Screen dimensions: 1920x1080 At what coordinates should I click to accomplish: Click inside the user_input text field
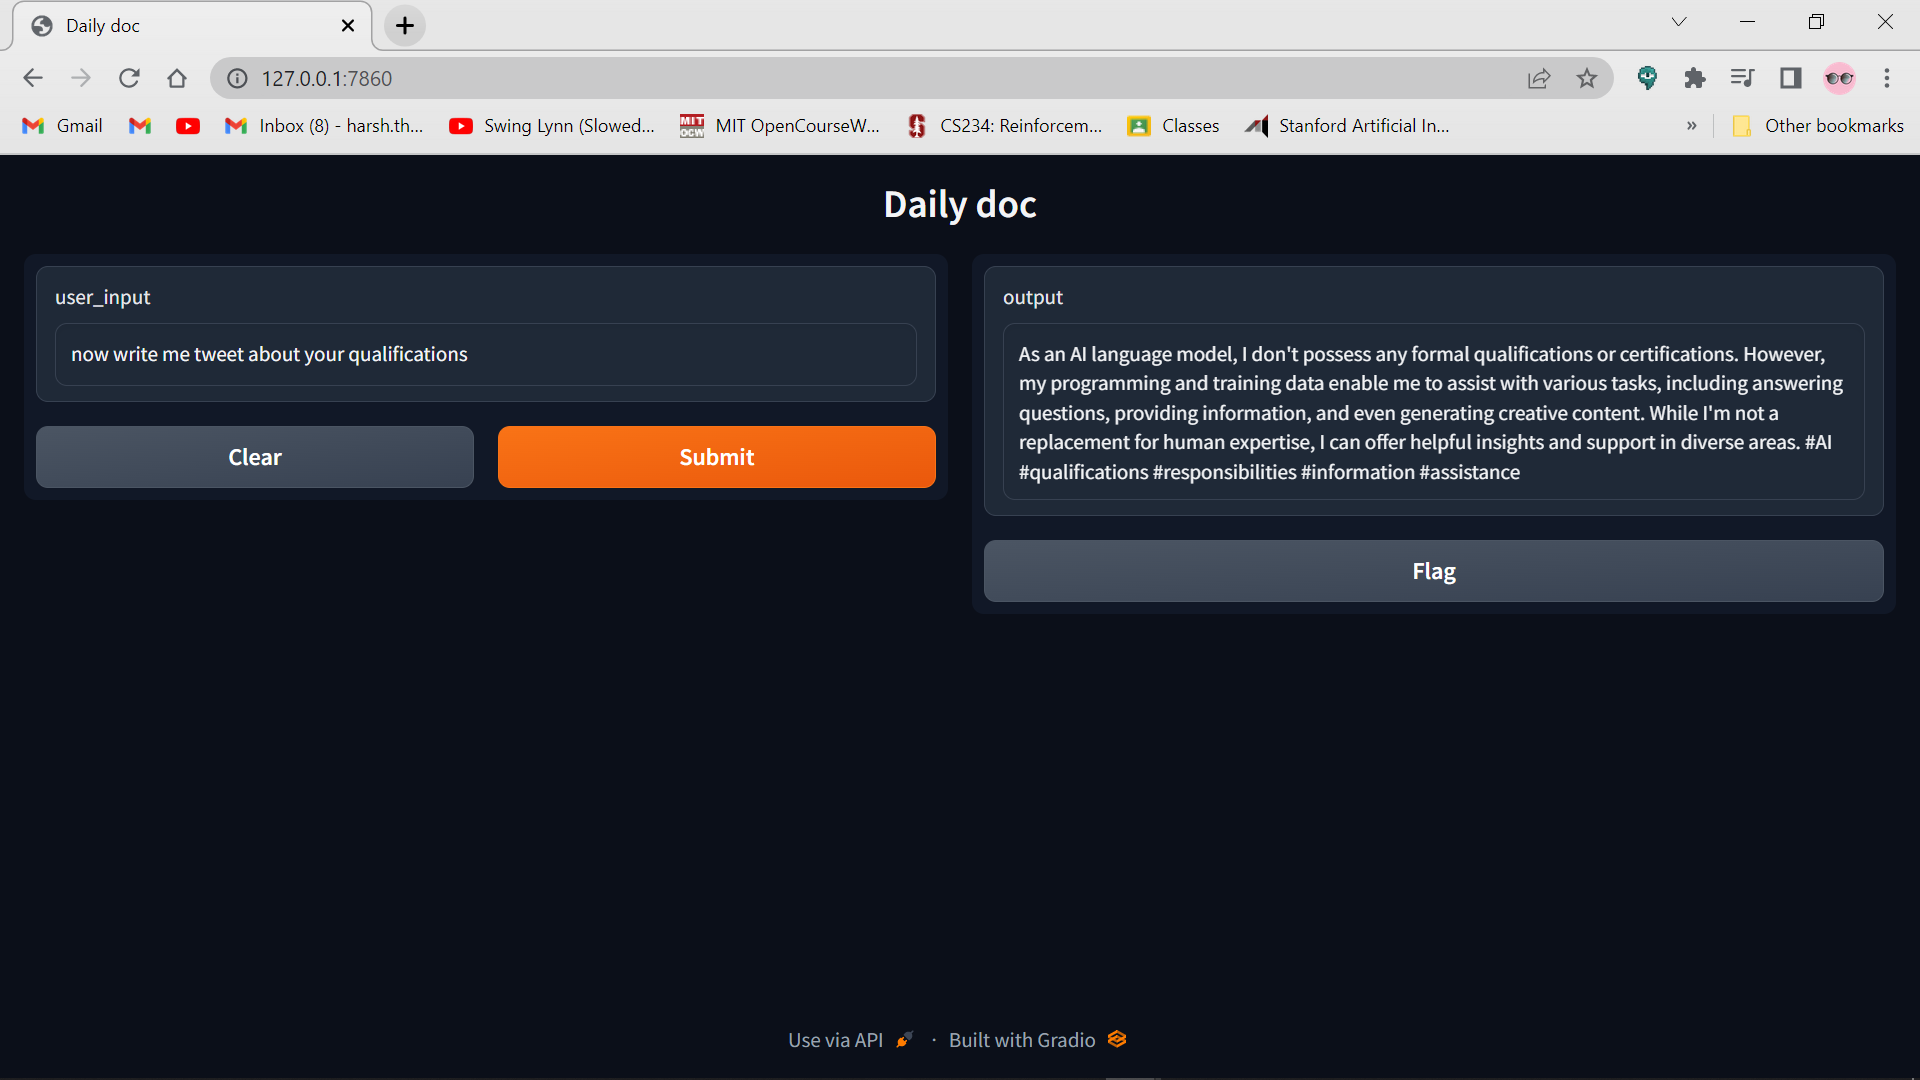486,354
